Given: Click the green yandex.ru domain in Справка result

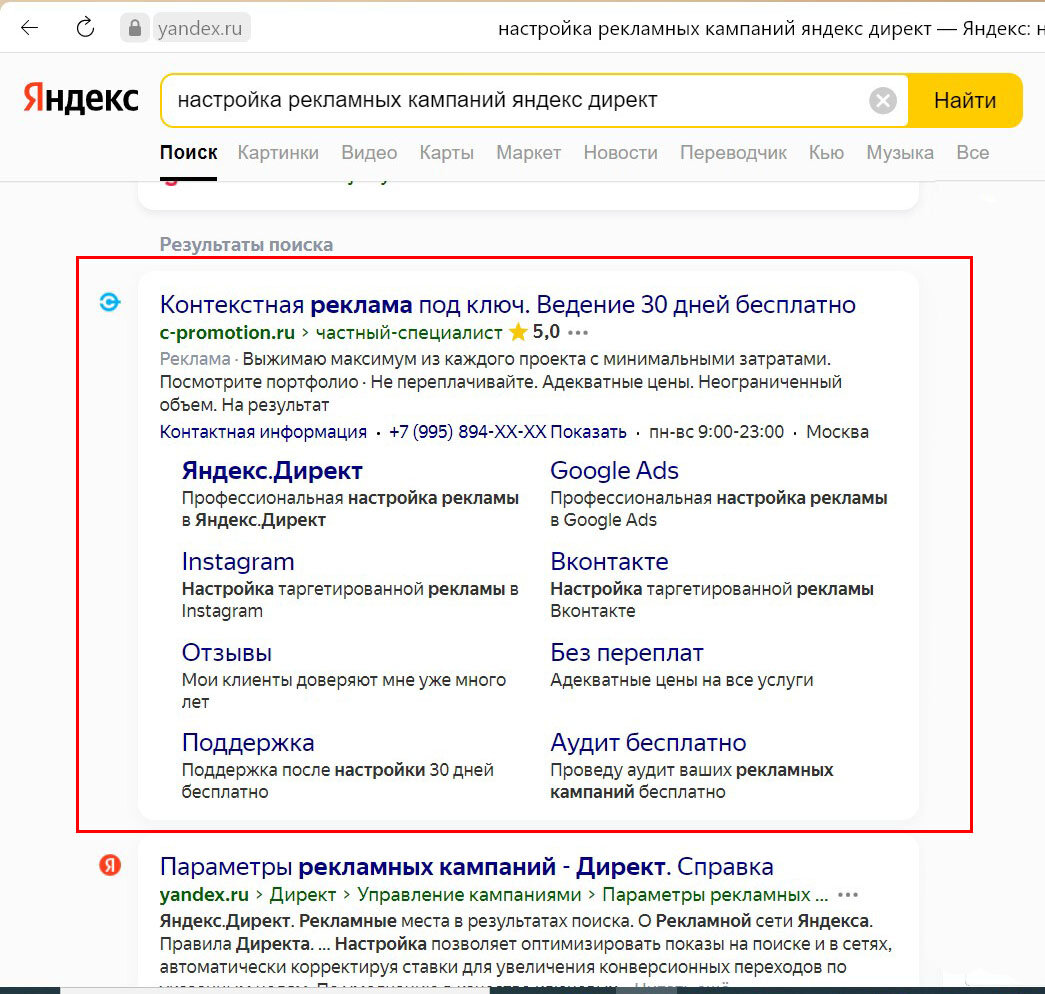Looking at the screenshot, I should click(x=204, y=895).
